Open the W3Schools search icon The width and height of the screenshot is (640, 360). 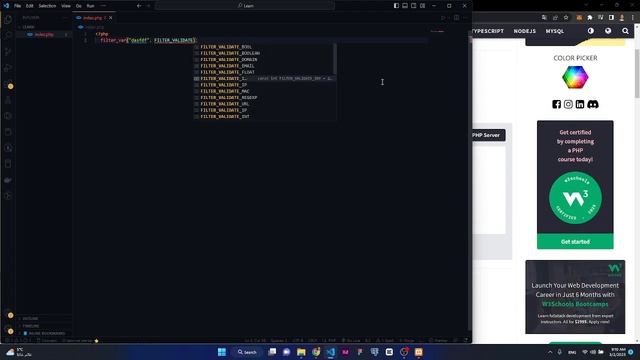pyautogui.click(x=625, y=31)
